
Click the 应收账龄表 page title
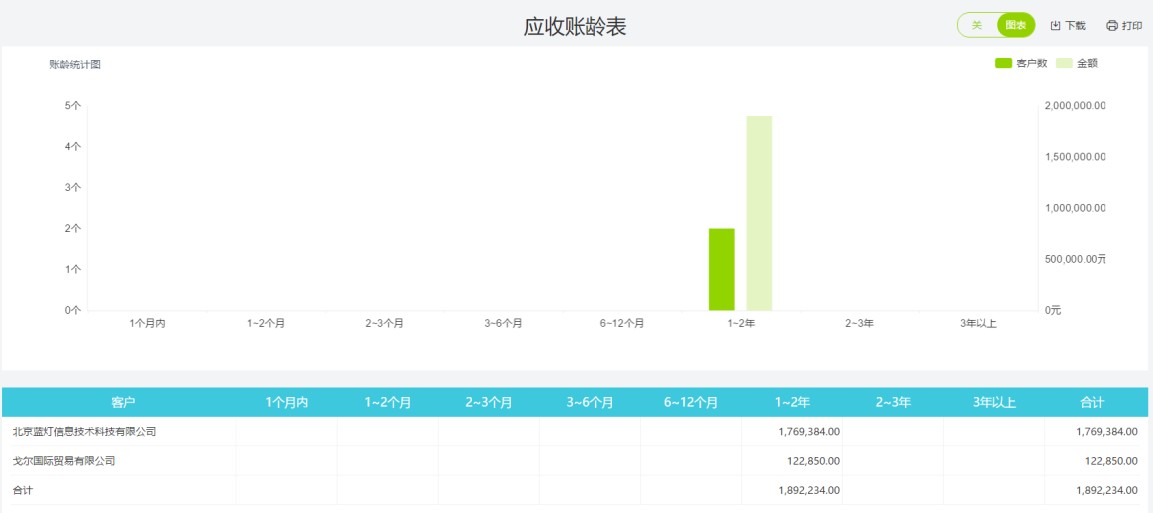point(575,26)
